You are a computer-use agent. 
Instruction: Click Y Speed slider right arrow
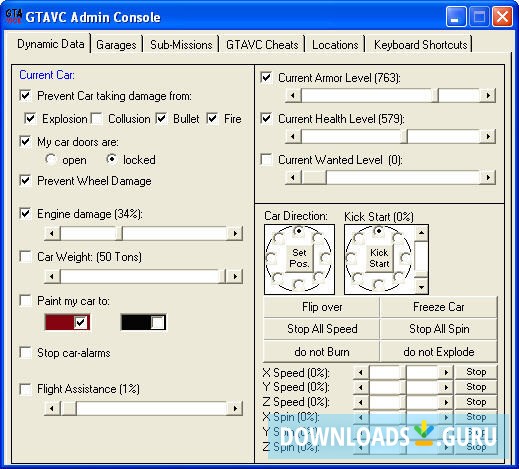[x=446, y=387]
